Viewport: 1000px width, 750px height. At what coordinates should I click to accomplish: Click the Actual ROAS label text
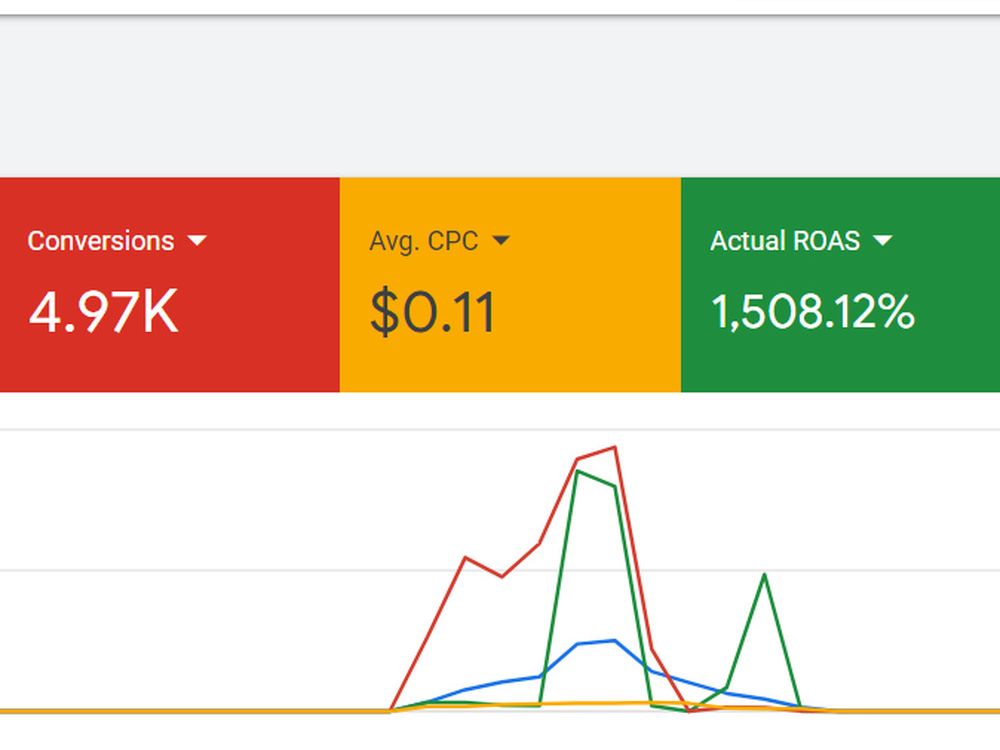[785, 241]
